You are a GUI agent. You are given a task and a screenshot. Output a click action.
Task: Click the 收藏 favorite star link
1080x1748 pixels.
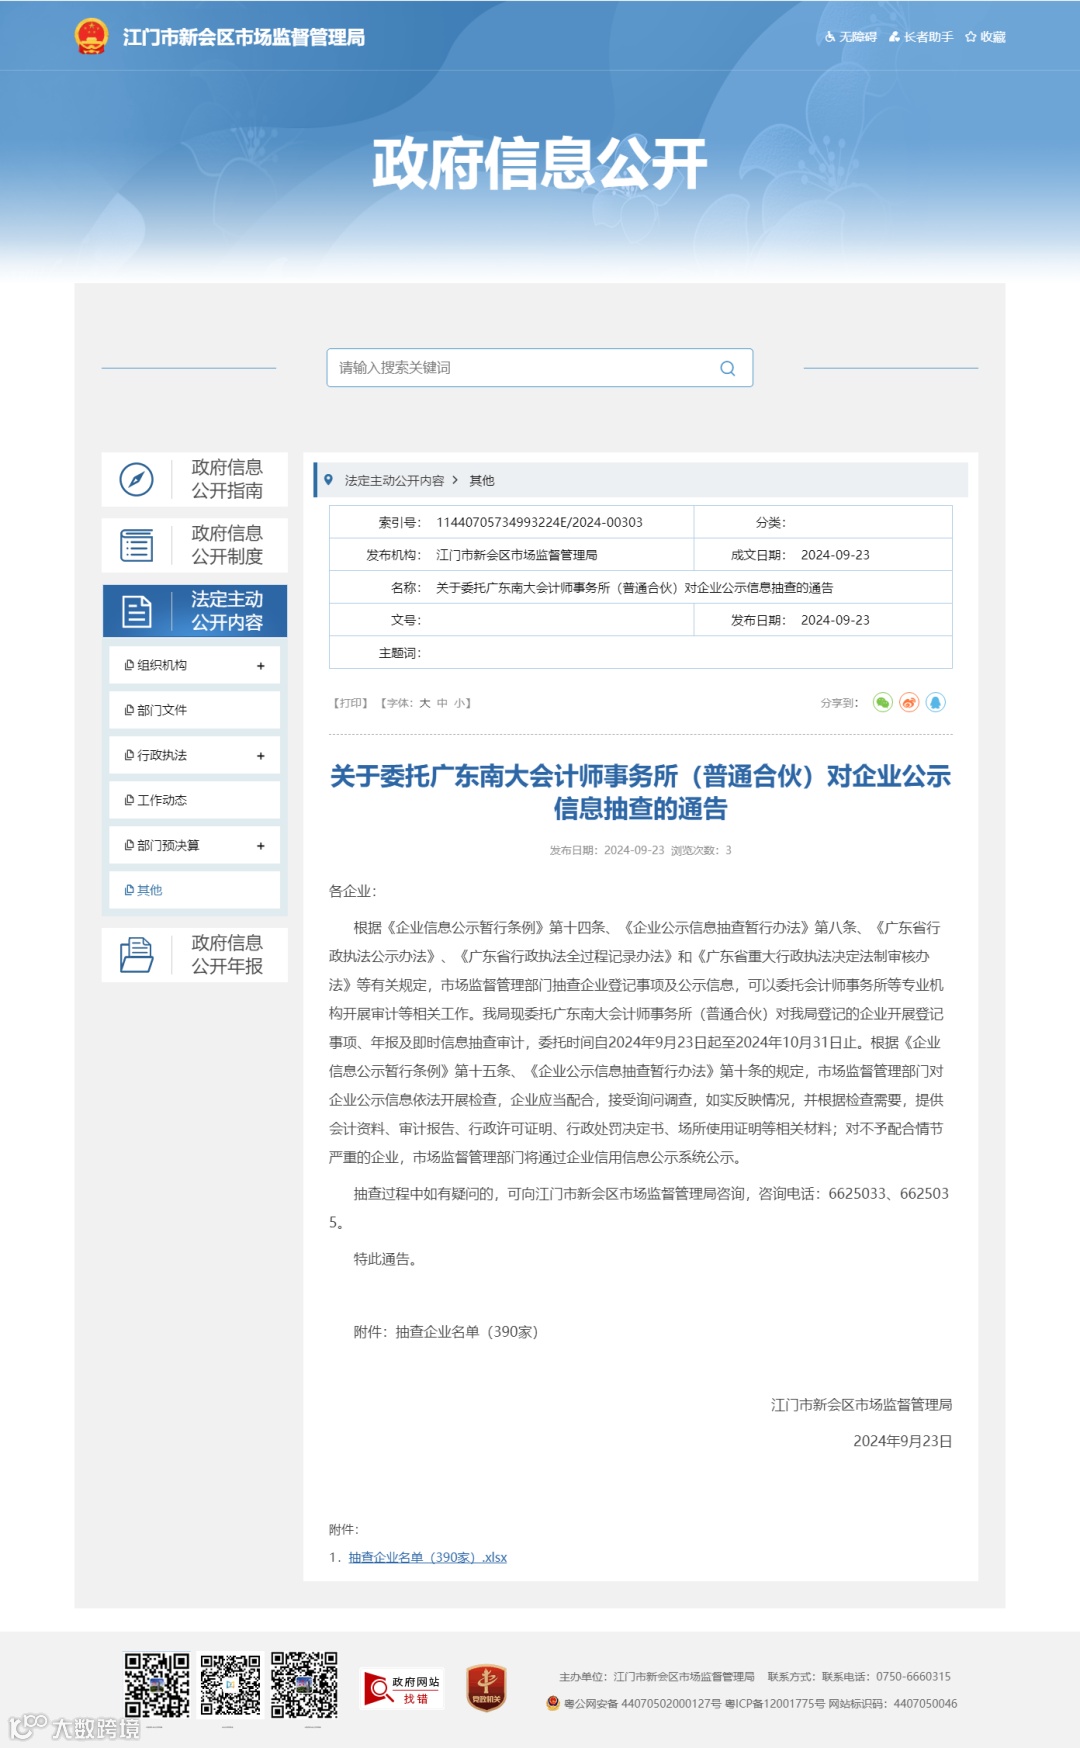tap(986, 37)
